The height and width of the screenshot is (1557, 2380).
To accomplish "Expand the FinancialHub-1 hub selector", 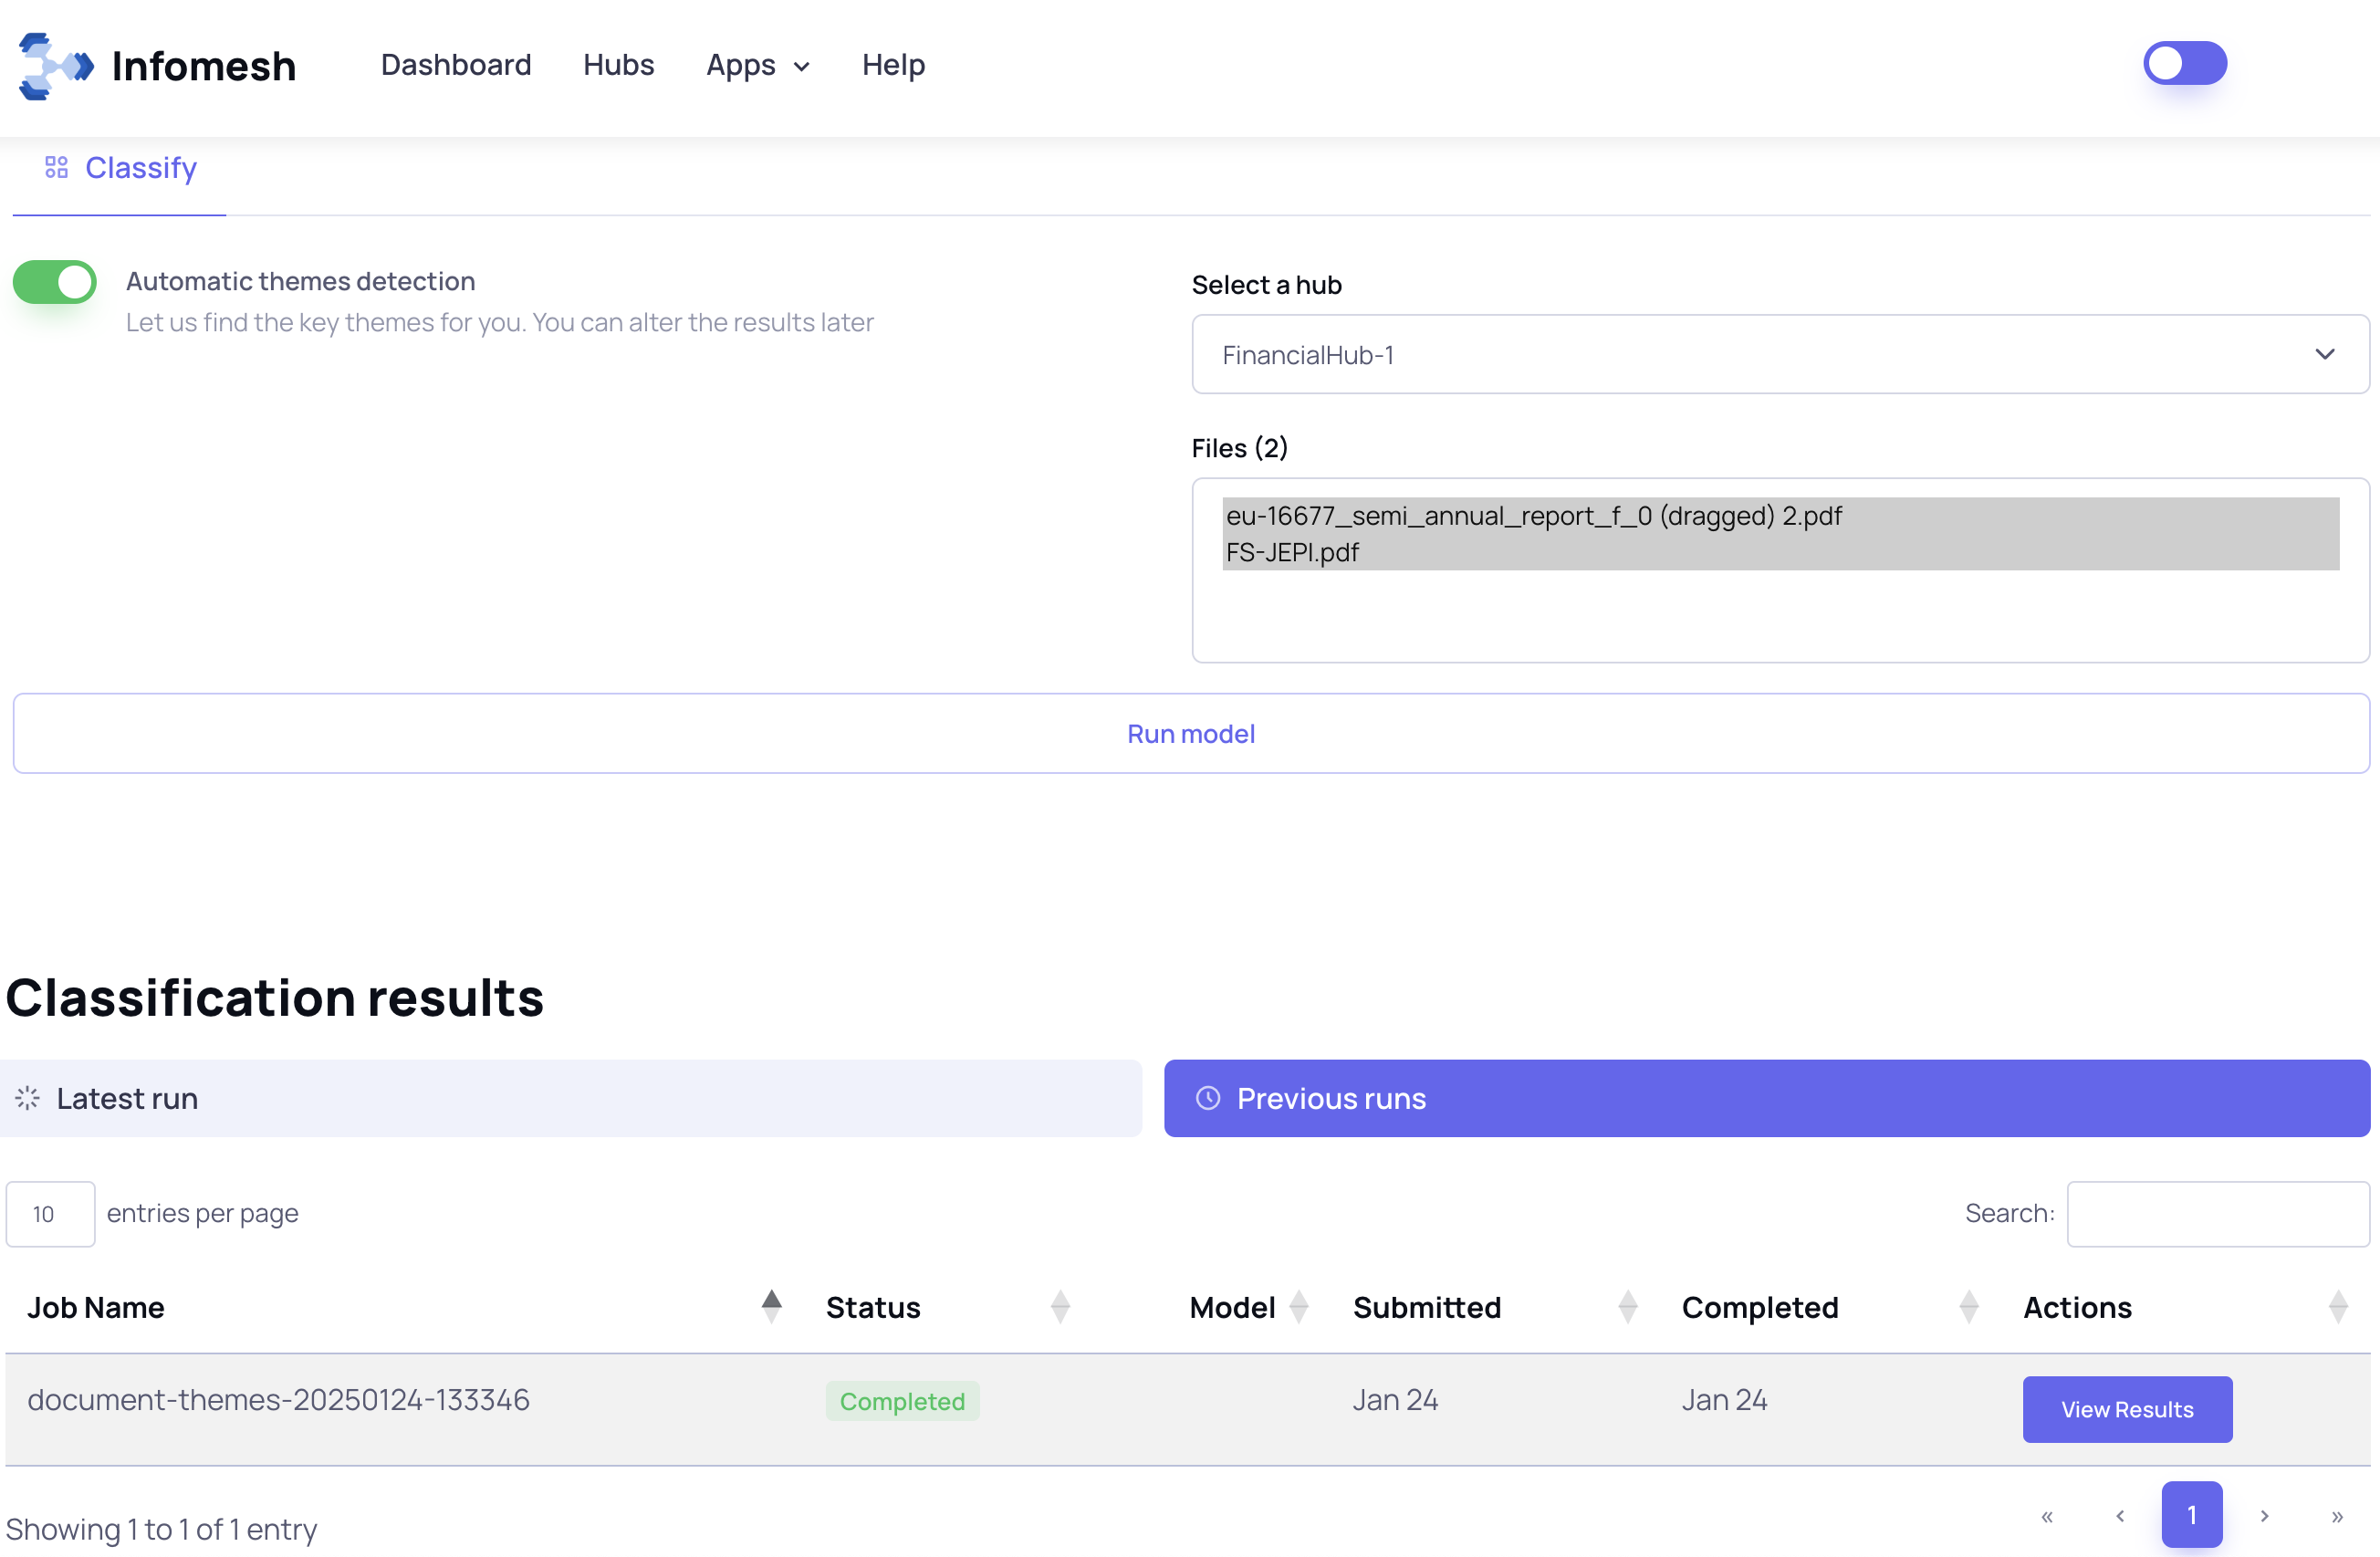I will (1779, 355).
